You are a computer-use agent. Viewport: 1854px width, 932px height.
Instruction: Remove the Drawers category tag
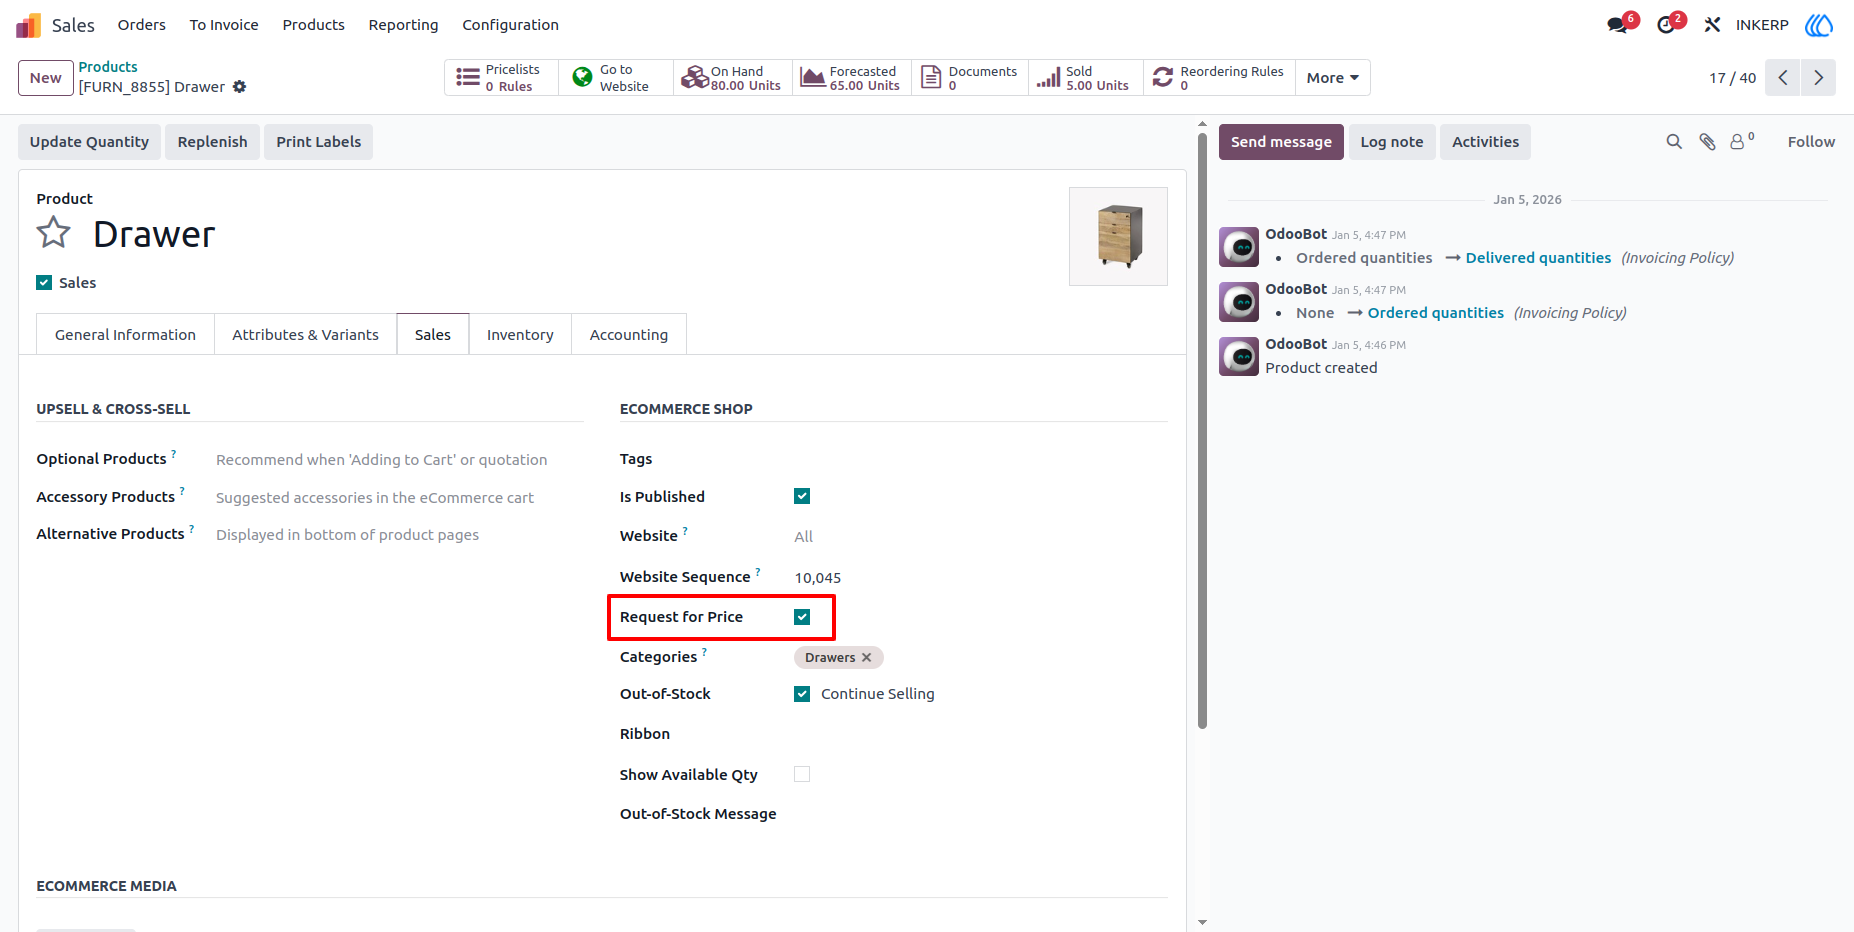click(867, 657)
